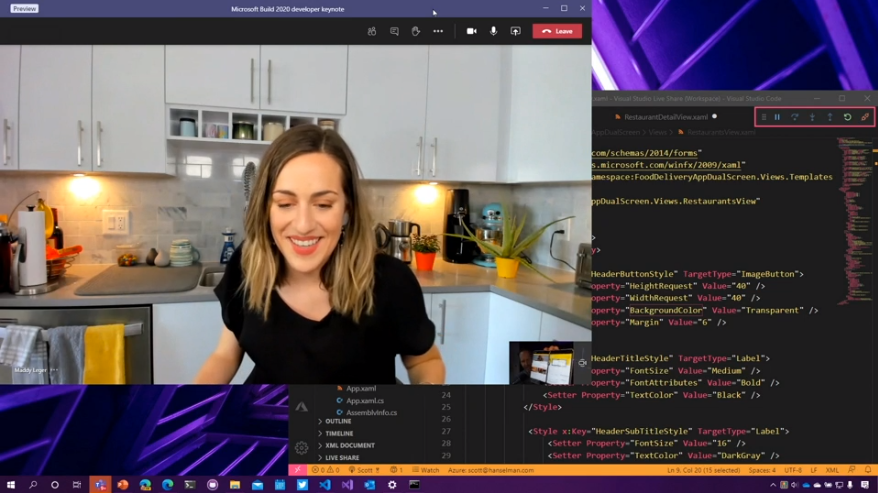
Task: Open the self-view video thumbnail
Action: coord(541,363)
